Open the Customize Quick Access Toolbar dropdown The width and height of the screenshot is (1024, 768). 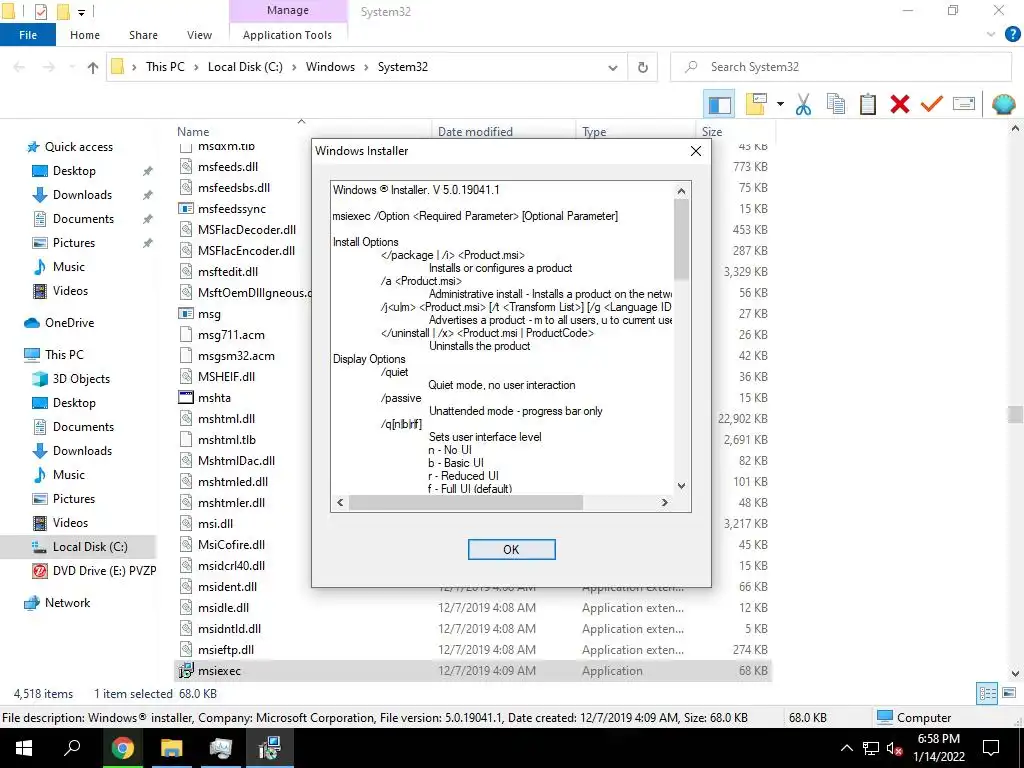(x=81, y=12)
